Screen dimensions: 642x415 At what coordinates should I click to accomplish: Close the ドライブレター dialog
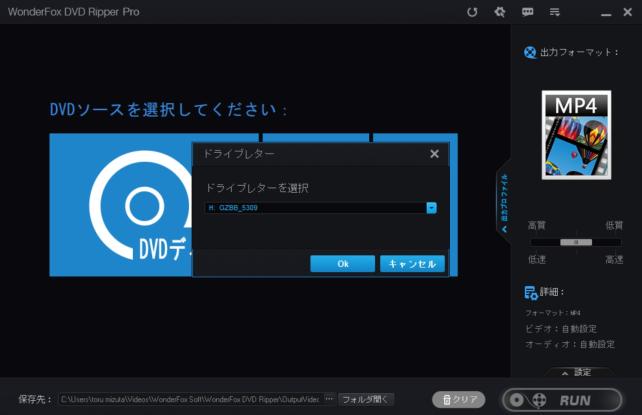(434, 154)
